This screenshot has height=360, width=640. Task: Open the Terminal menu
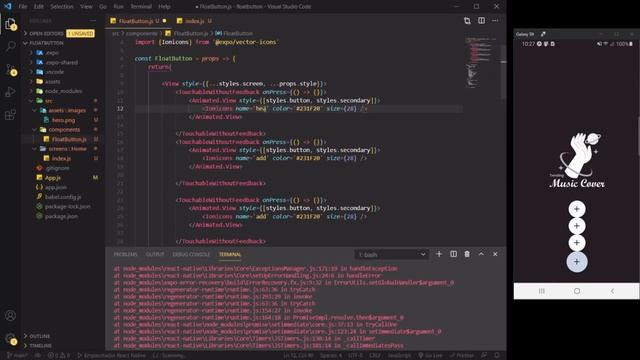tap(141, 7)
